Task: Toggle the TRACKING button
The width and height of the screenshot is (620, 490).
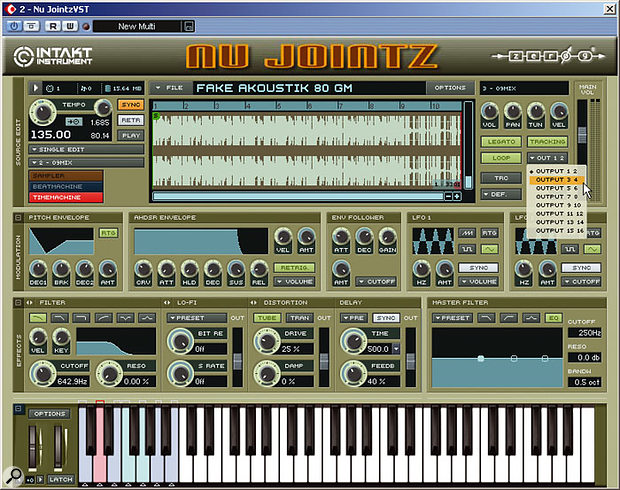Action: 548,142
